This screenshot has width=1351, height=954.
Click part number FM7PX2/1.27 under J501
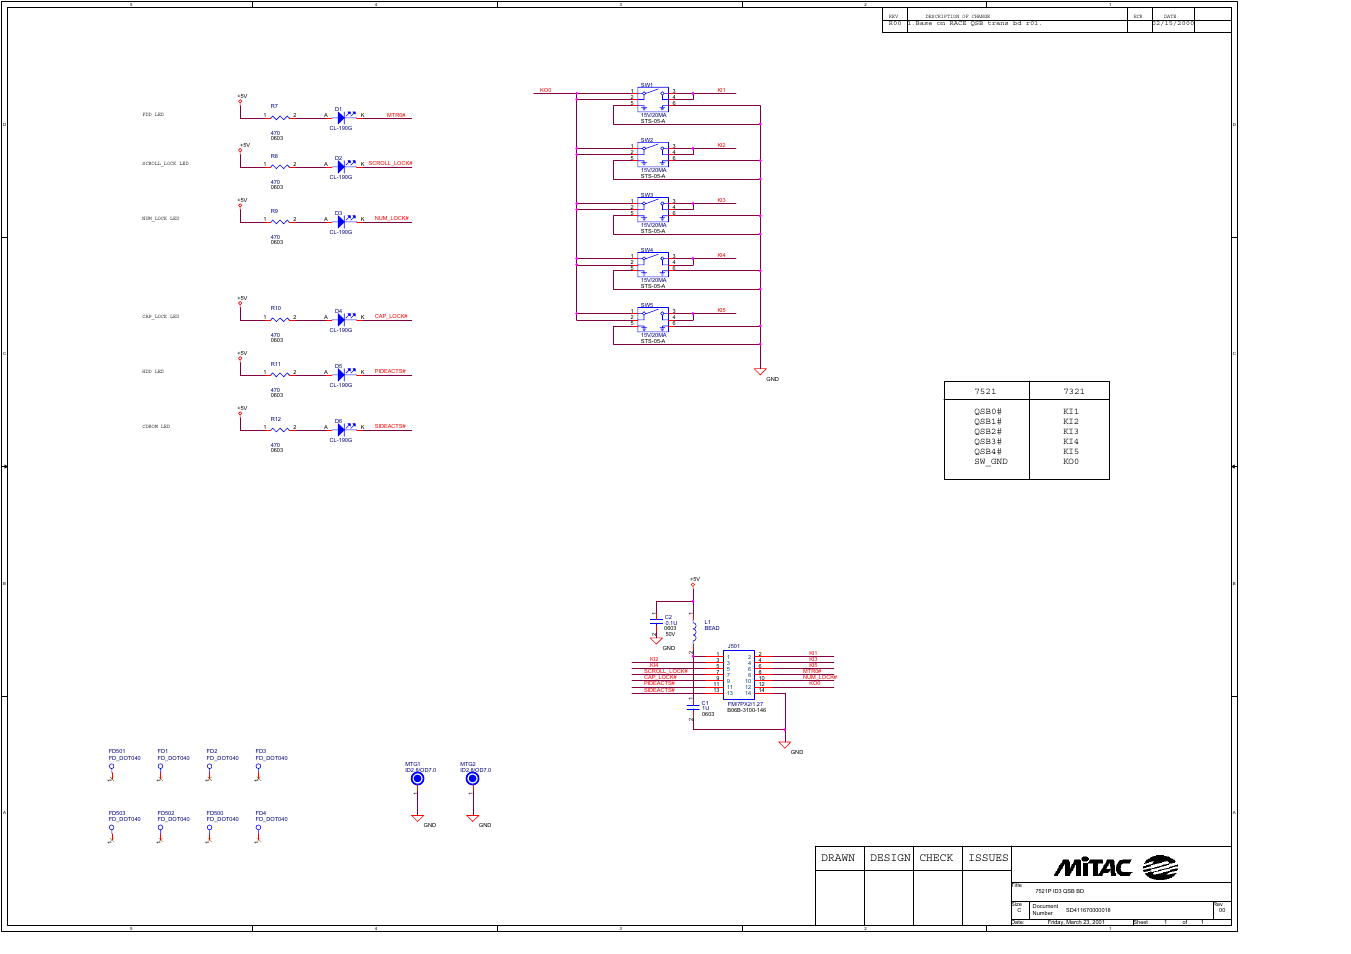[x=745, y=704]
